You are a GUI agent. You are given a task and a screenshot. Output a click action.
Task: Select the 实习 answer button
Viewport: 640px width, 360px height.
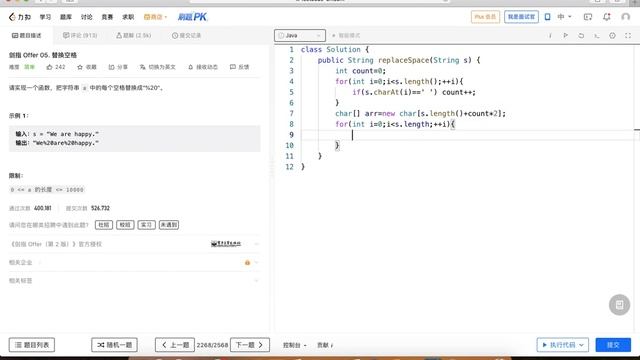(146, 224)
